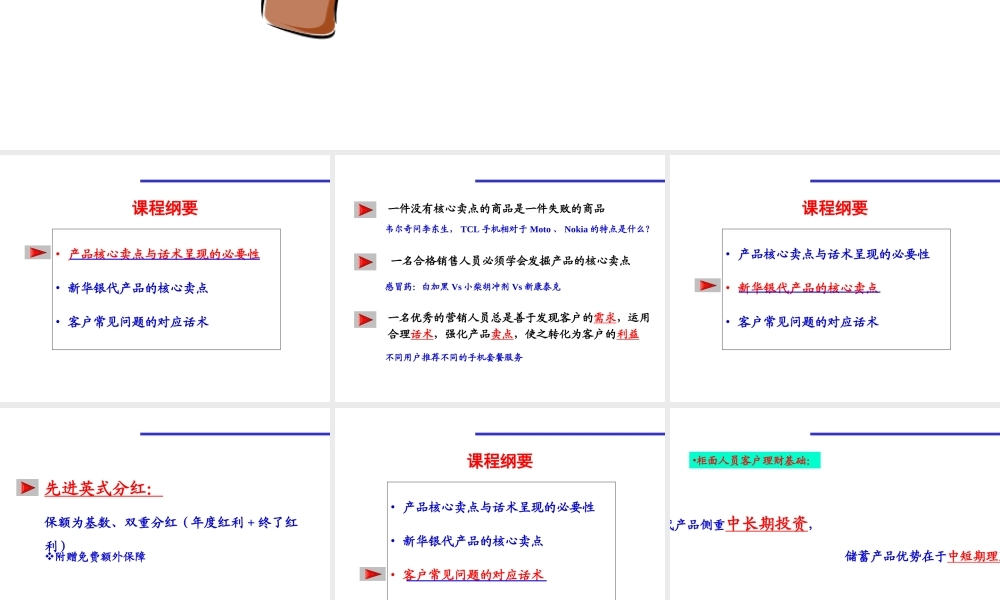Click the line 一件没有核心卖点的商品是一件失败的商品

tap(496, 209)
